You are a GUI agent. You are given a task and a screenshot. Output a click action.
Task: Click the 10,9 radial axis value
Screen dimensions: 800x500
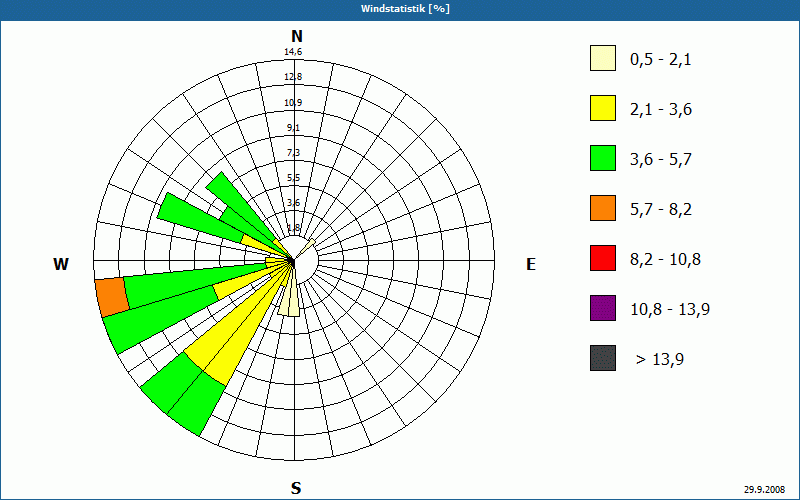(x=293, y=103)
